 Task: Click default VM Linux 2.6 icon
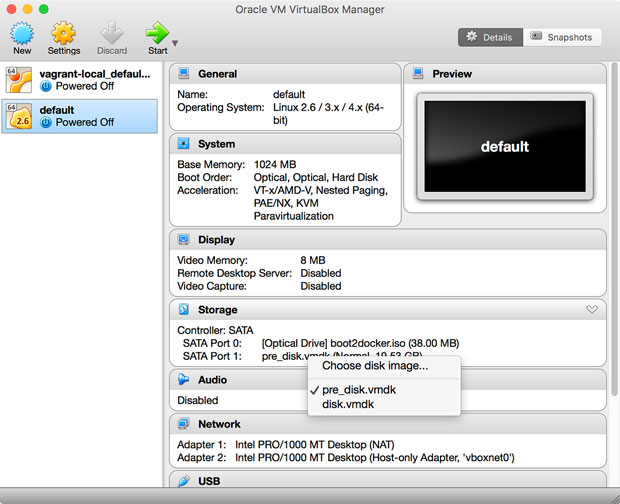[x=19, y=116]
